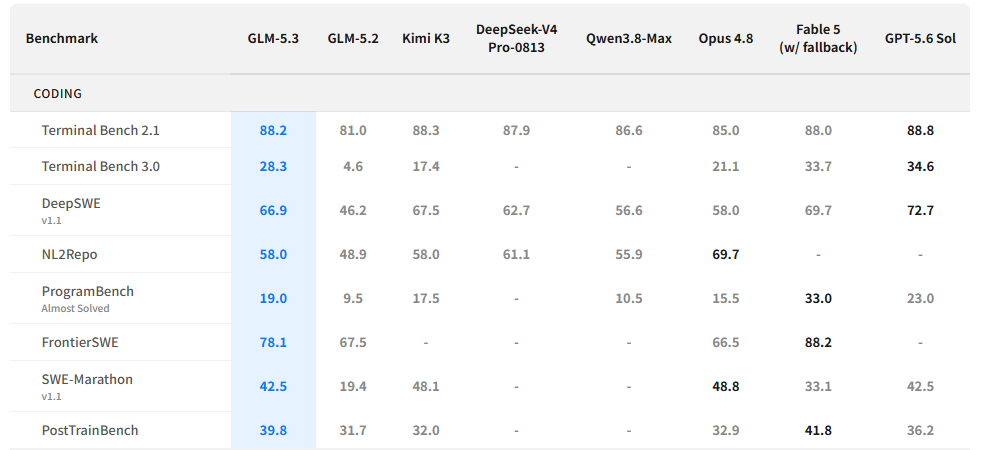Select Qwen3.8-Max DeepSWE score 56.6
The image size is (982, 450).
coord(629,210)
